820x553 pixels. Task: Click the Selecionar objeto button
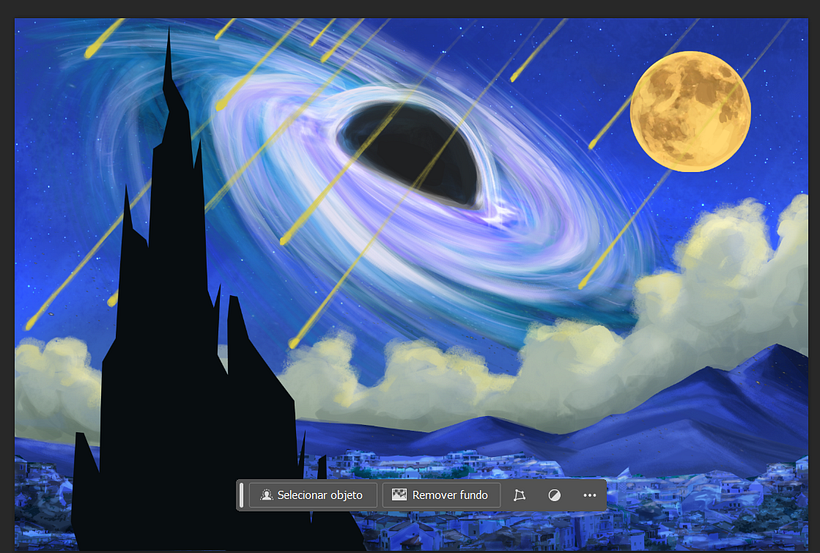coord(312,495)
